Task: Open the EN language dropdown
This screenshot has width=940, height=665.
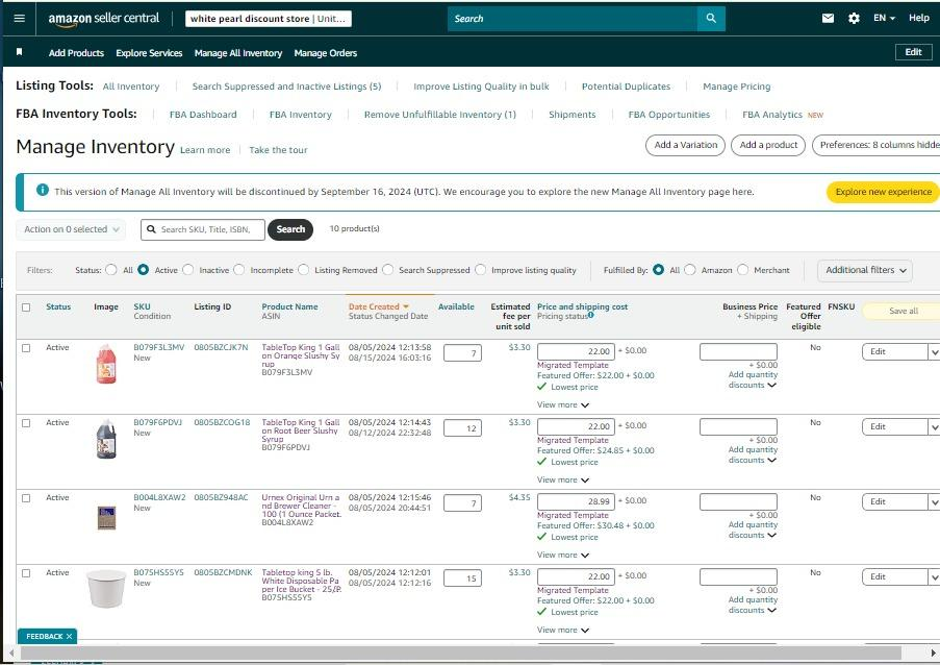Action: point(884,18)
